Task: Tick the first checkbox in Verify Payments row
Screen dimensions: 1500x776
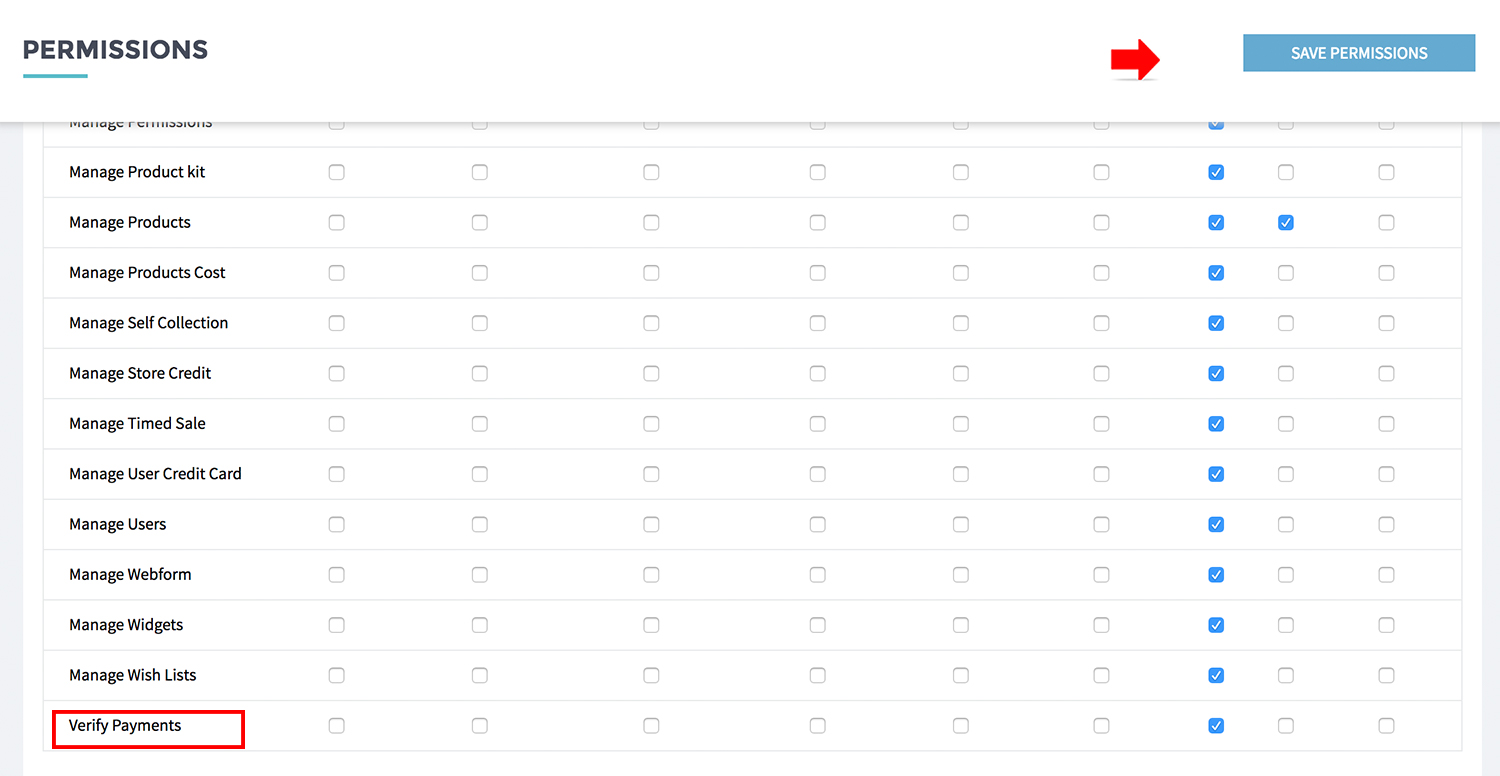Action: (336, 726)
